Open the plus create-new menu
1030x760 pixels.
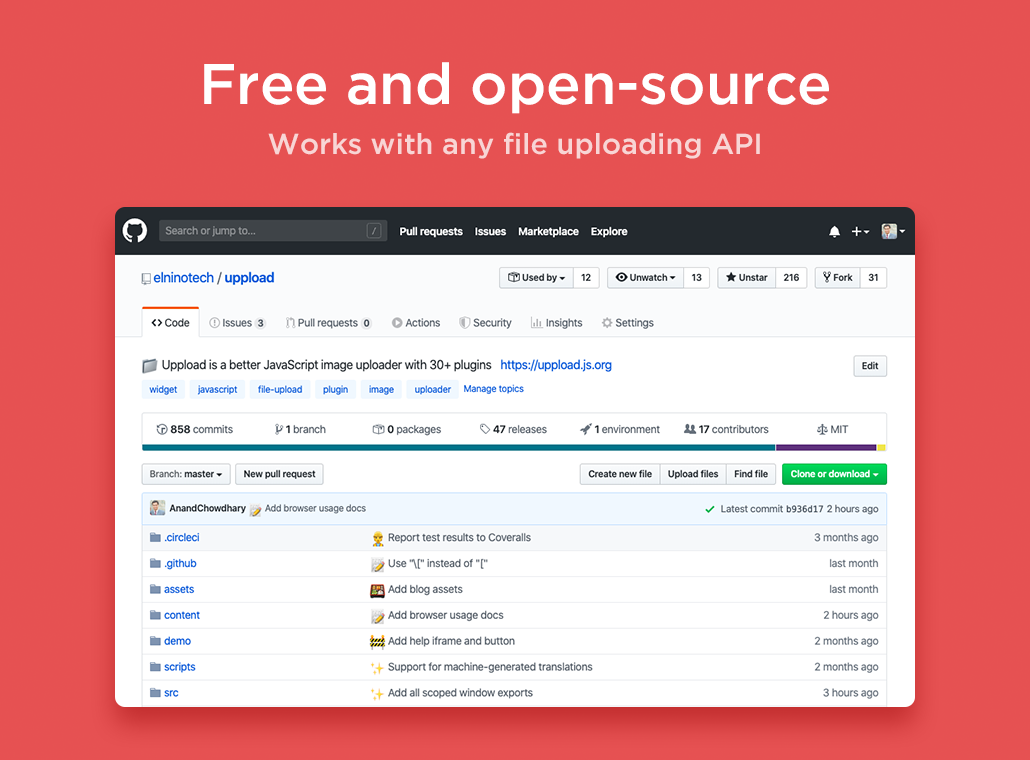coord(860,231)
